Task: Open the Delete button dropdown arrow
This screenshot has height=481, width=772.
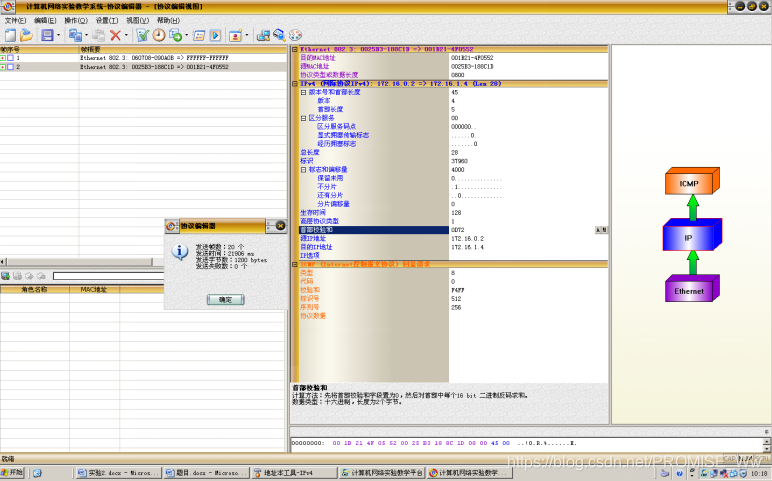Action: pos(126,35)
